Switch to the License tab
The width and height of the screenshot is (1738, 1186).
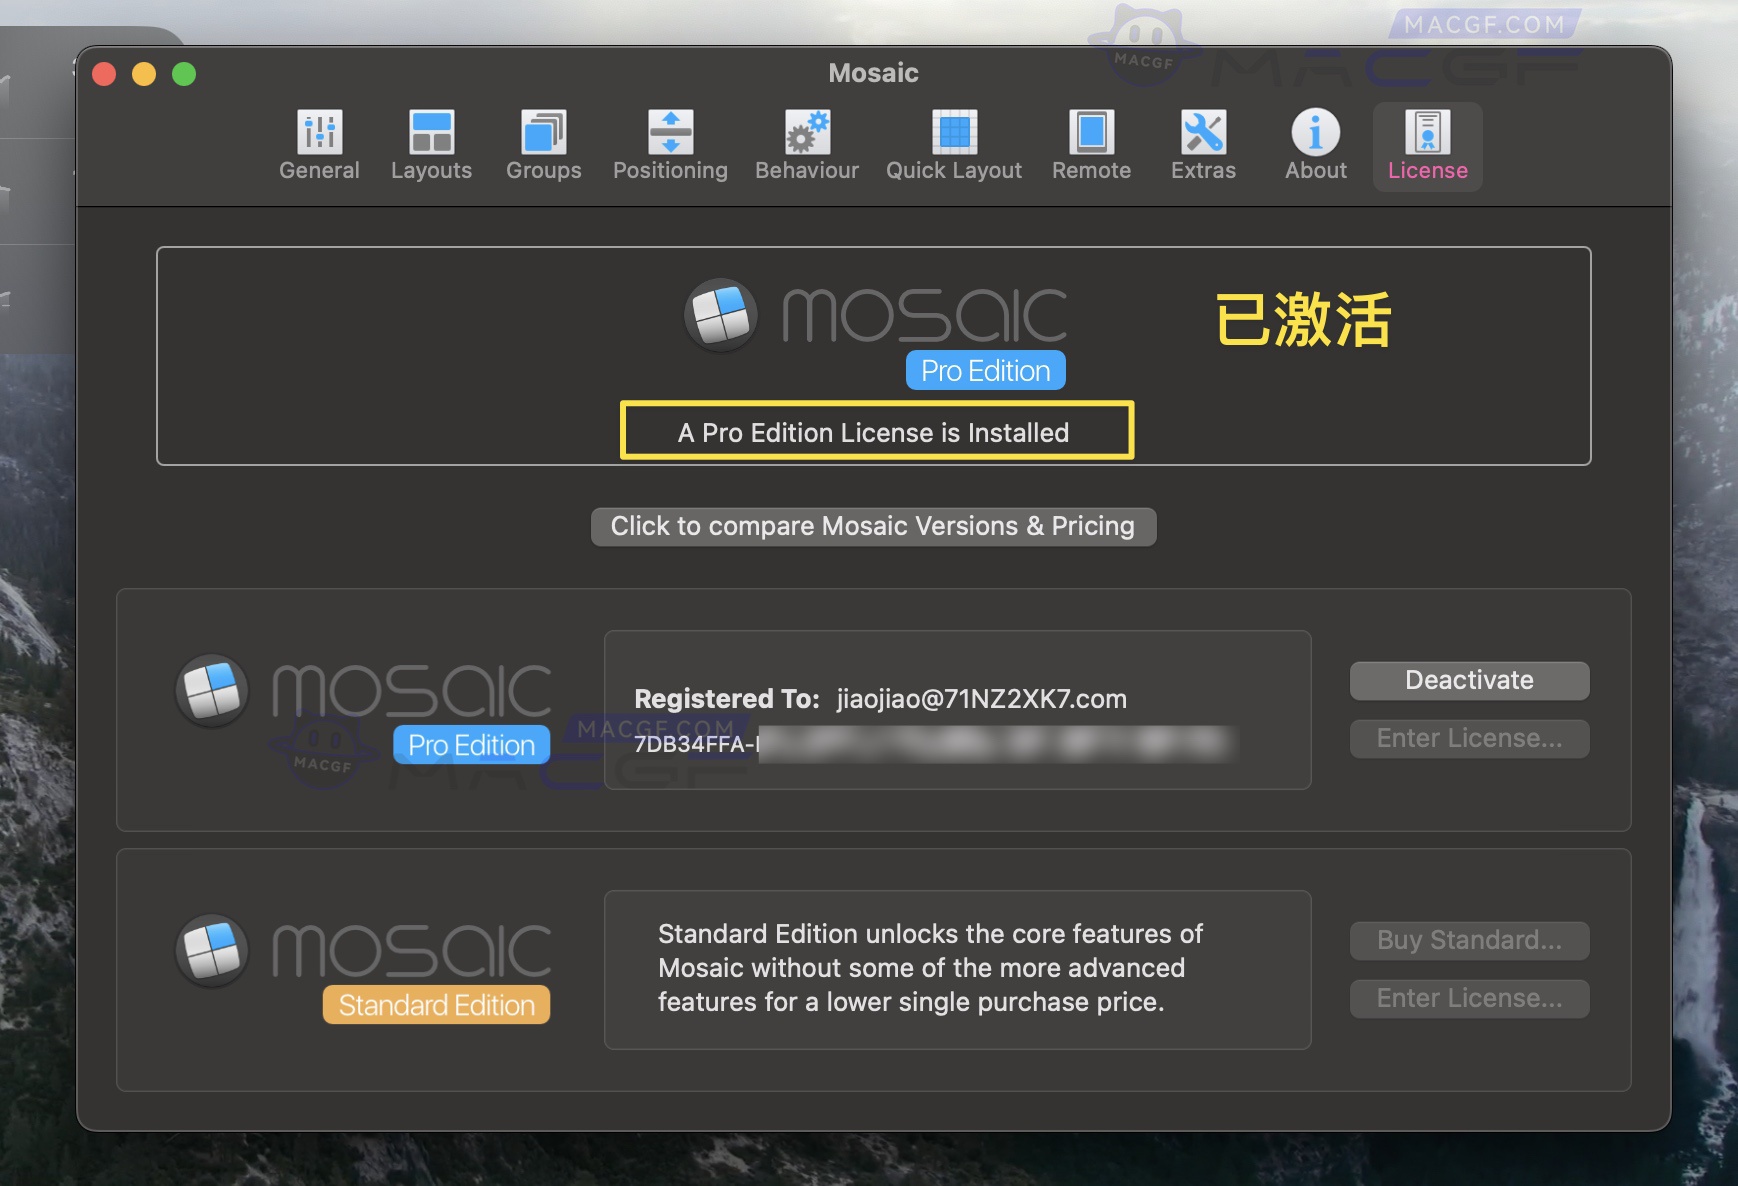[1427, 146]
